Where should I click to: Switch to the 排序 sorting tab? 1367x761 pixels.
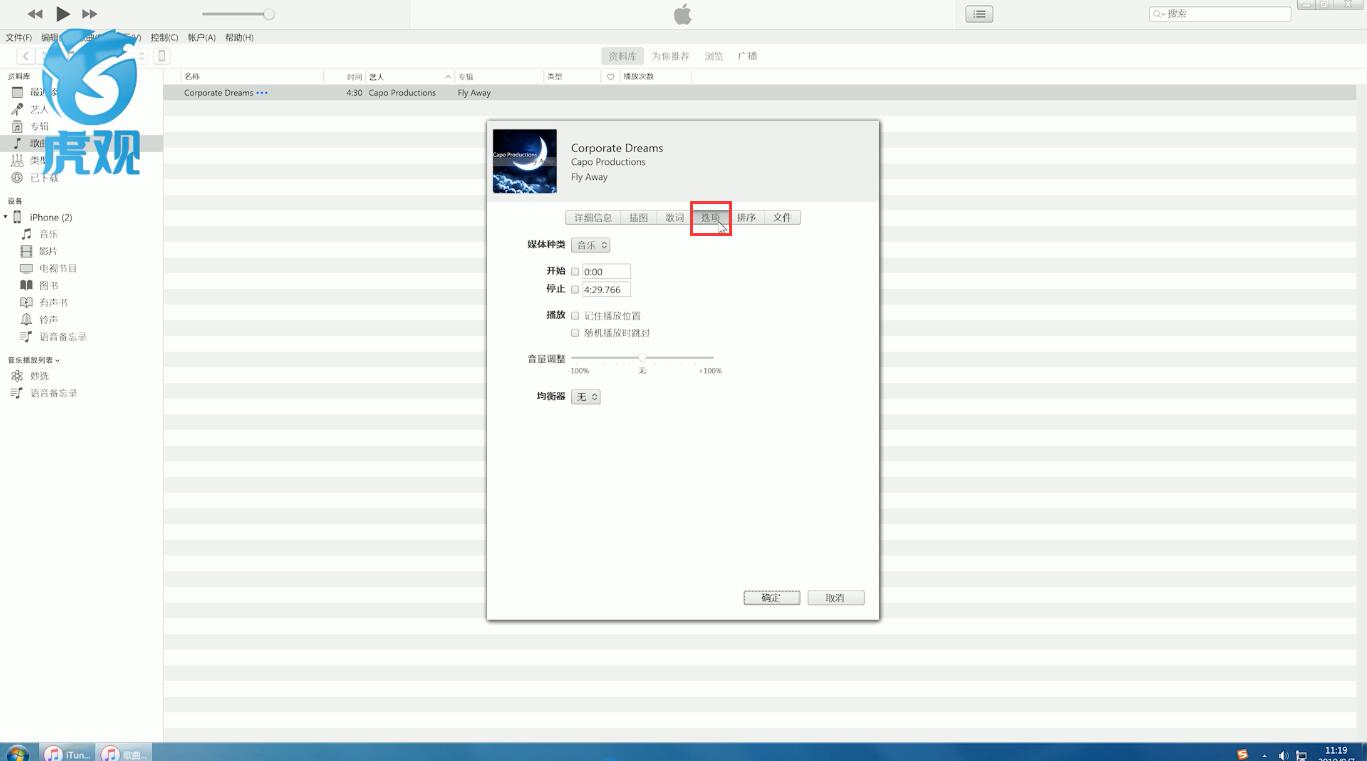pyautogui.click(x=747, y=217)
